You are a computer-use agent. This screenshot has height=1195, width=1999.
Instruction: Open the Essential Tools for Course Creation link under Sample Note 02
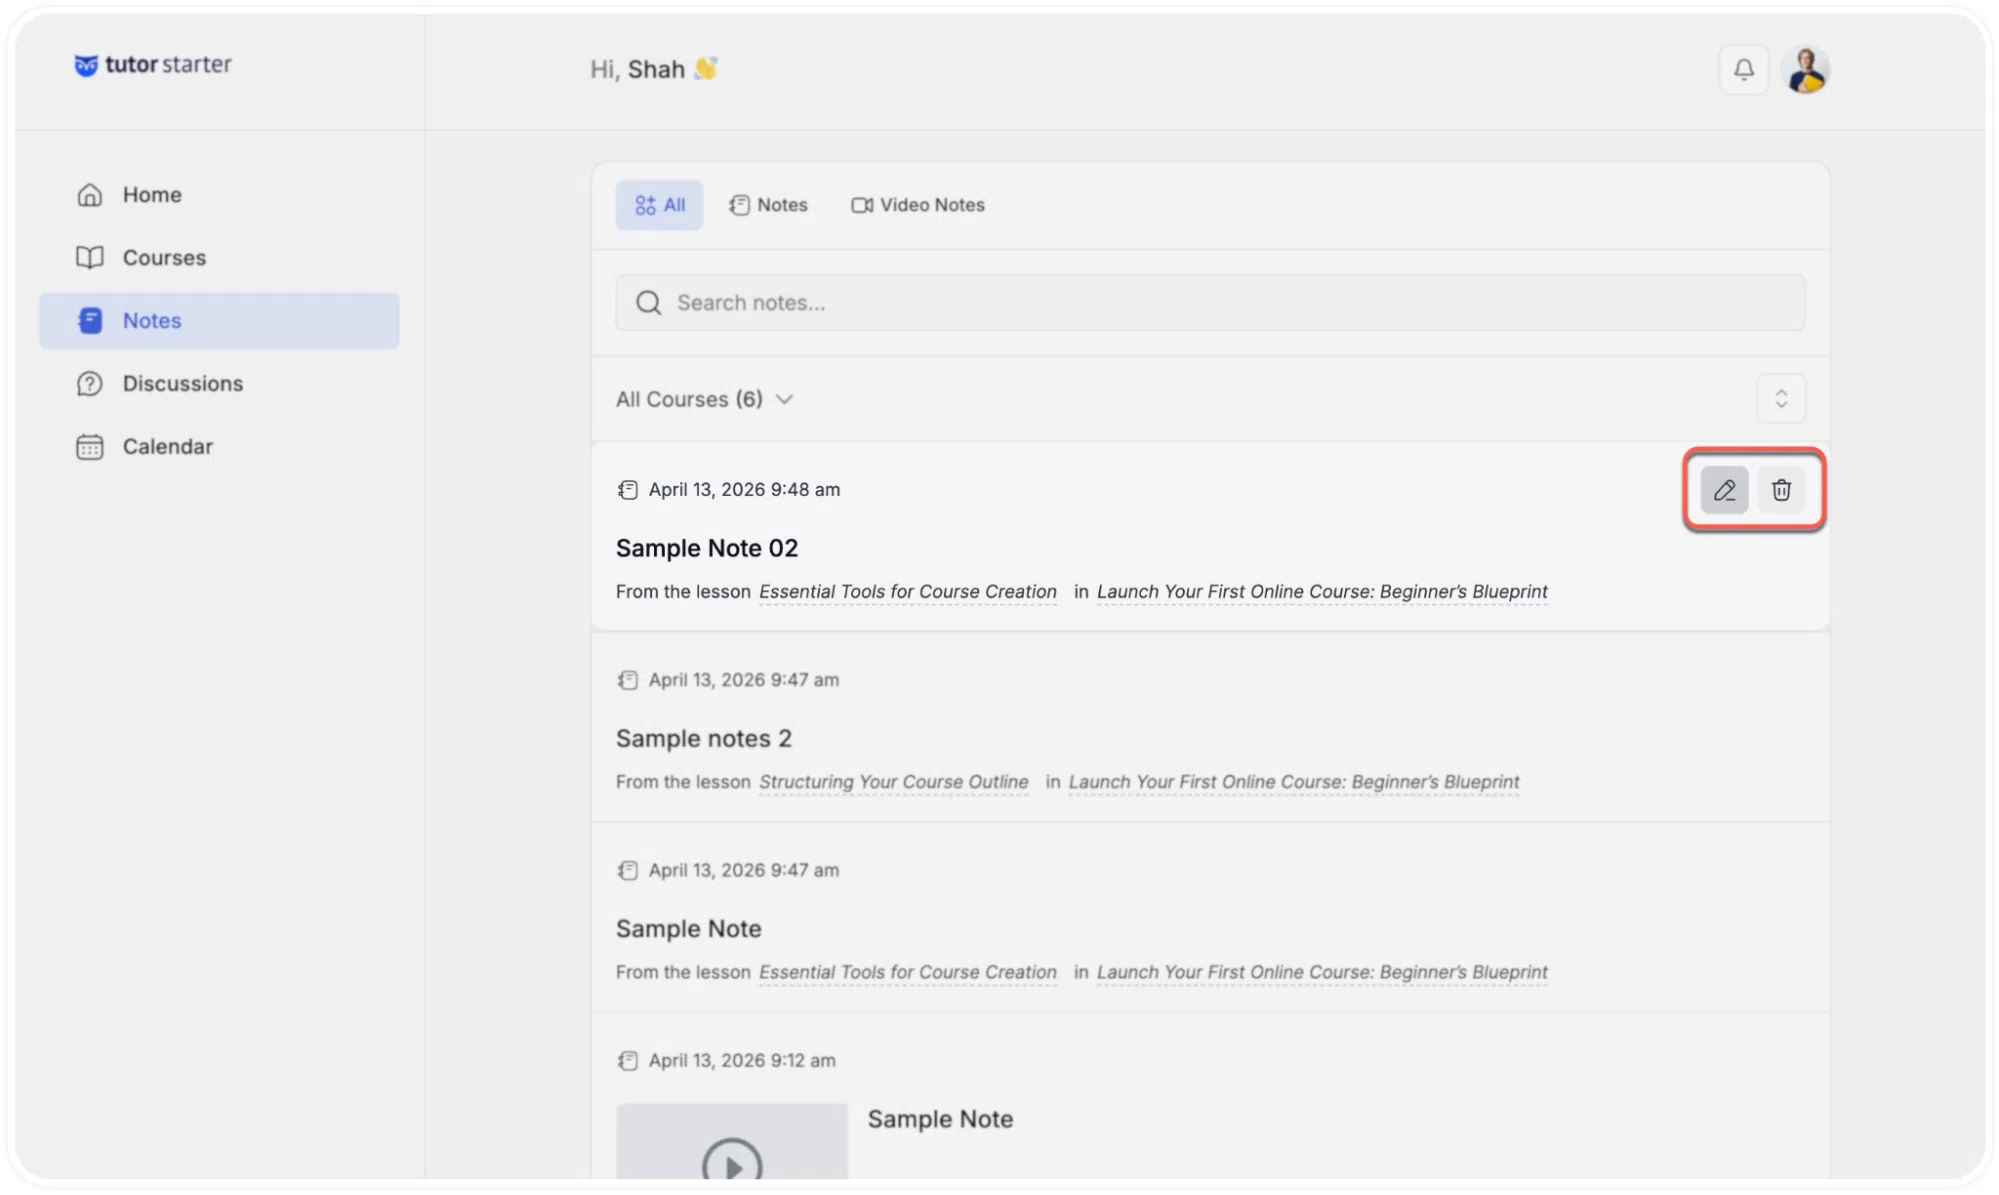tap(907, 592)
